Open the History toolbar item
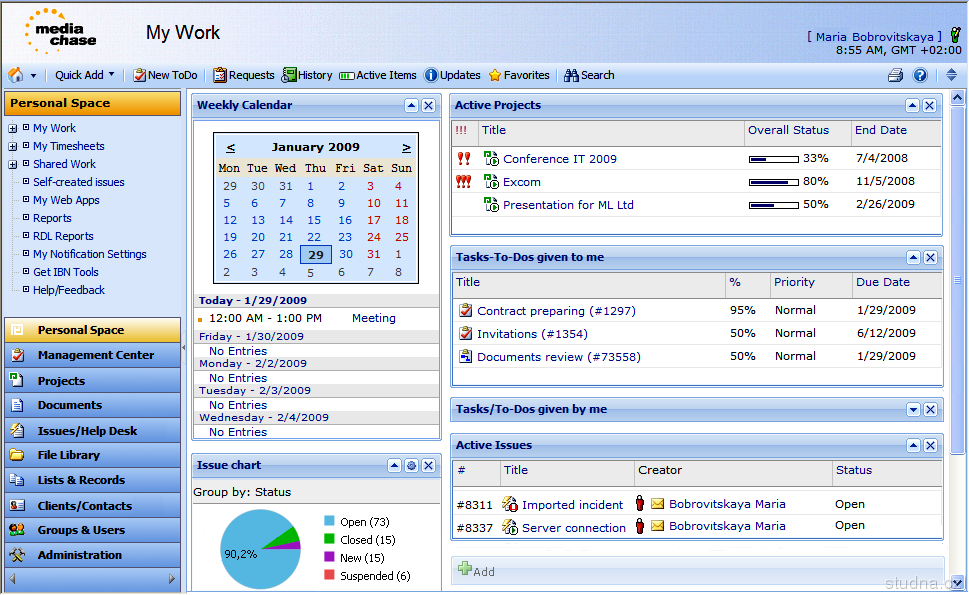 307,75
